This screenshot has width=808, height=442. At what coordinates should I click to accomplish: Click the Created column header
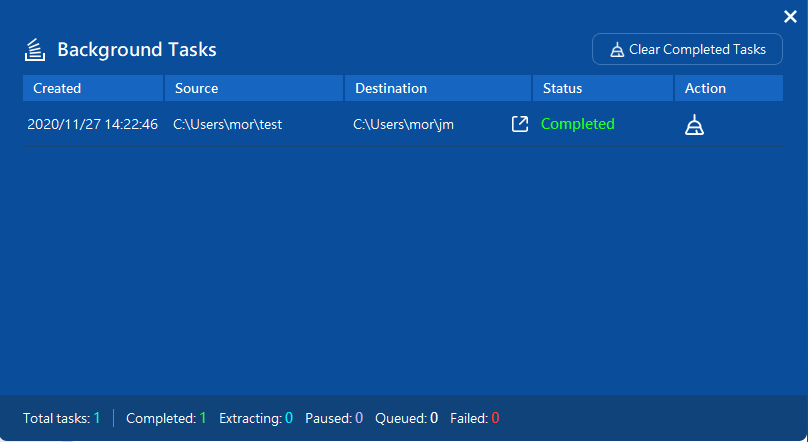point(93,88)
